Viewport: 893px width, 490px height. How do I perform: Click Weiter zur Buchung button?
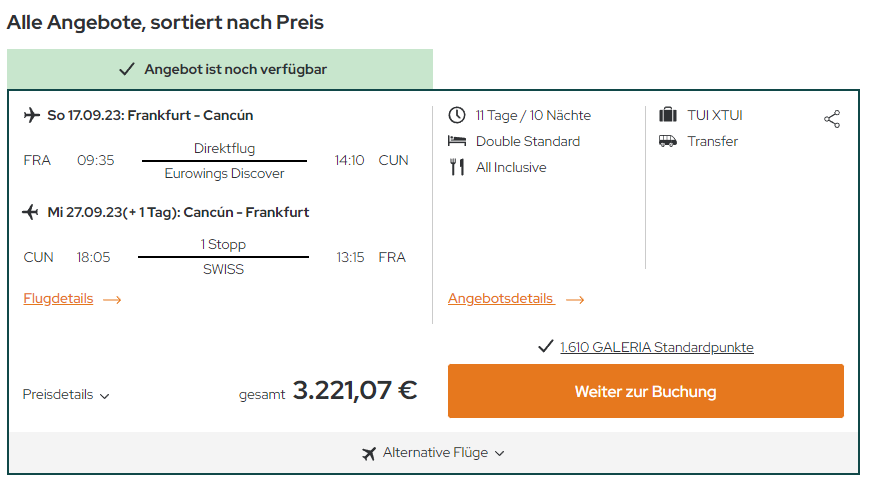[646, 391]
